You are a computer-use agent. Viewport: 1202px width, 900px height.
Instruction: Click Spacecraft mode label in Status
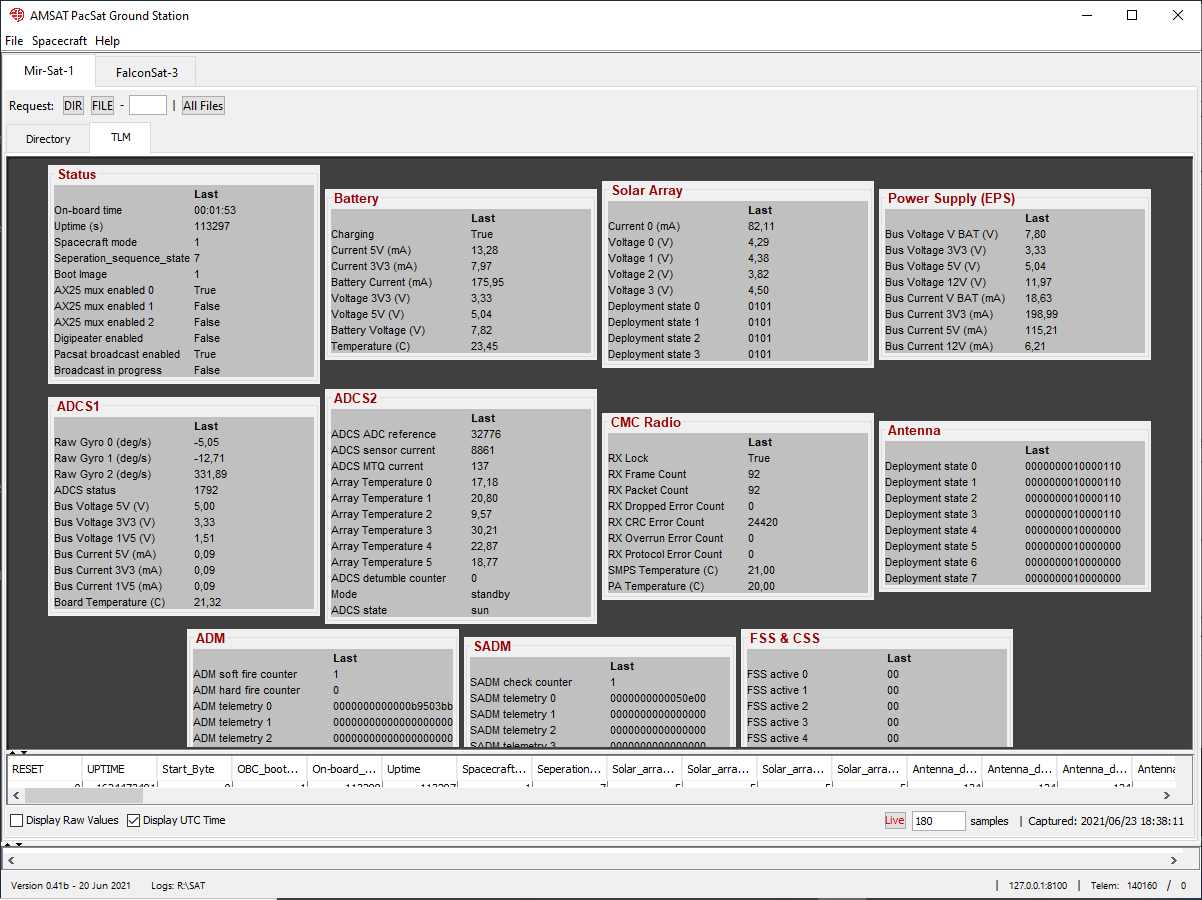point(96,242)
